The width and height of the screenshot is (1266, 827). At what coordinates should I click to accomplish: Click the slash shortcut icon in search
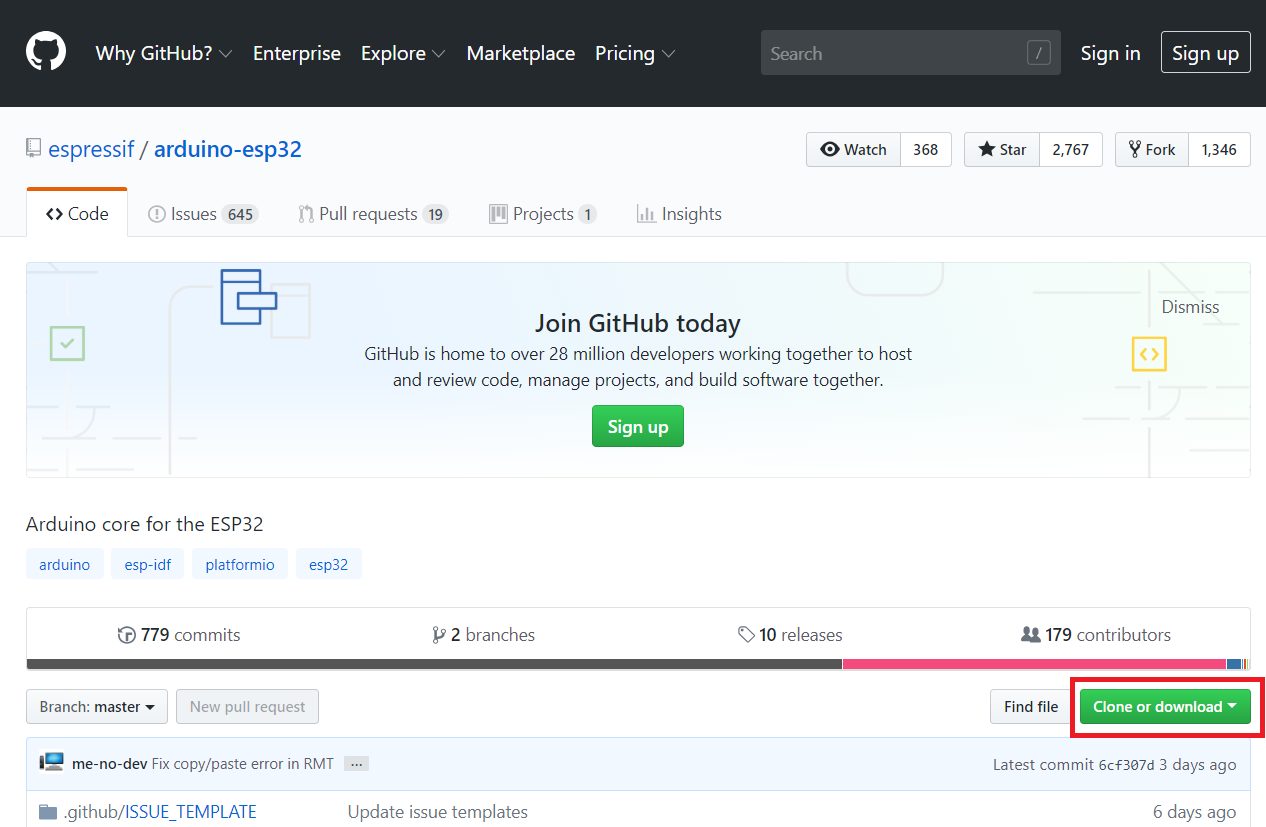1039,53
